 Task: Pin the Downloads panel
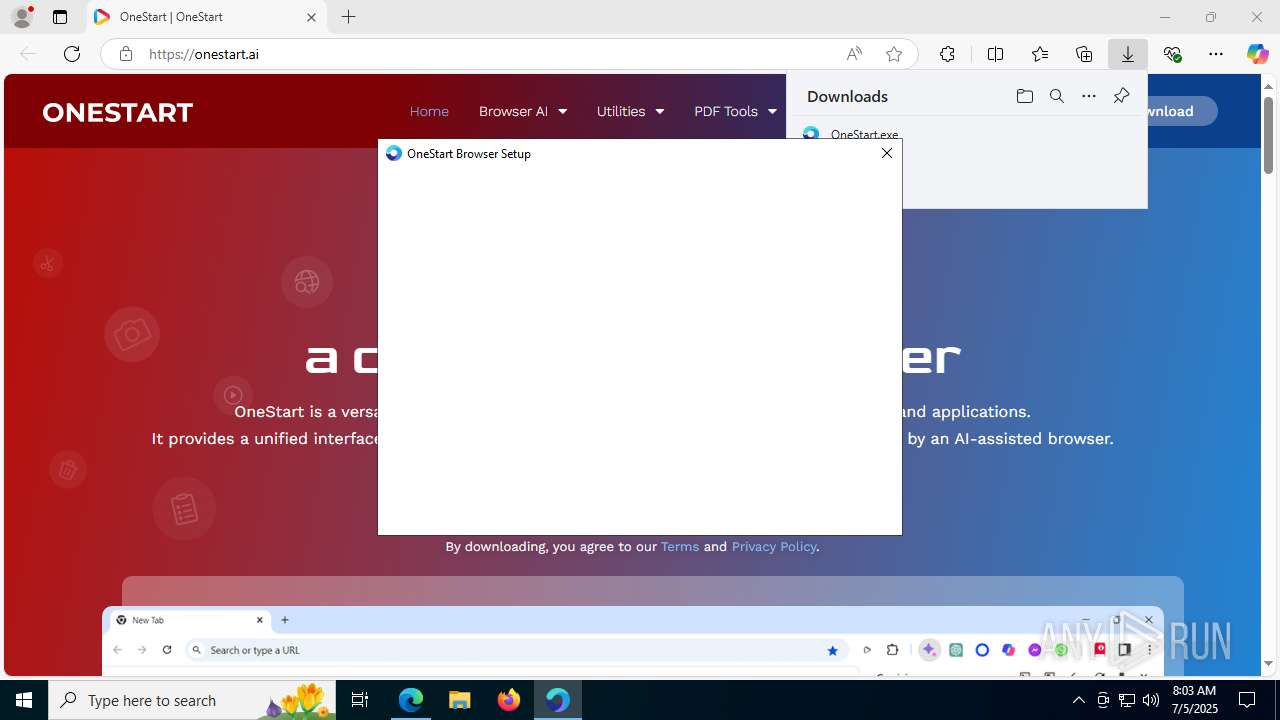(x=1121, y=96)
